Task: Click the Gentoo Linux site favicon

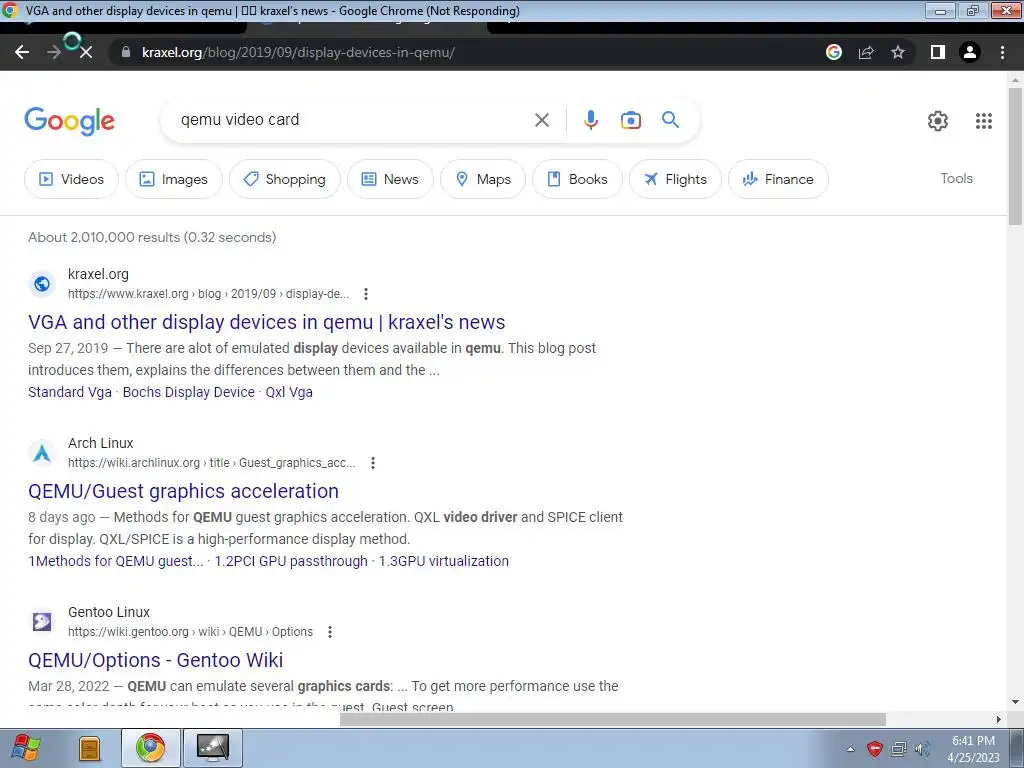Action: pos(42,622)
